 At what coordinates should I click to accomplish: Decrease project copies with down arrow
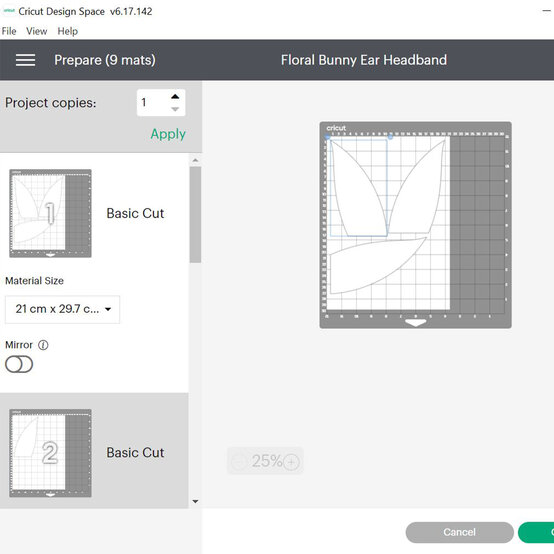pos(175,109)
